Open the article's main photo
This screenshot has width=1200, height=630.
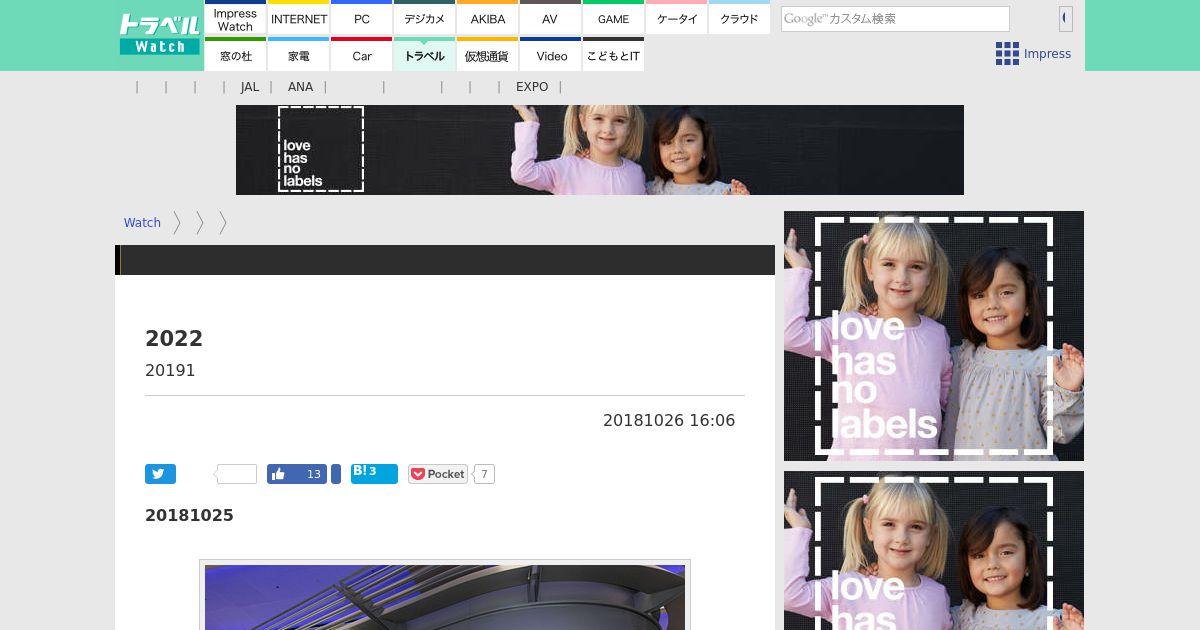(445, 597)
